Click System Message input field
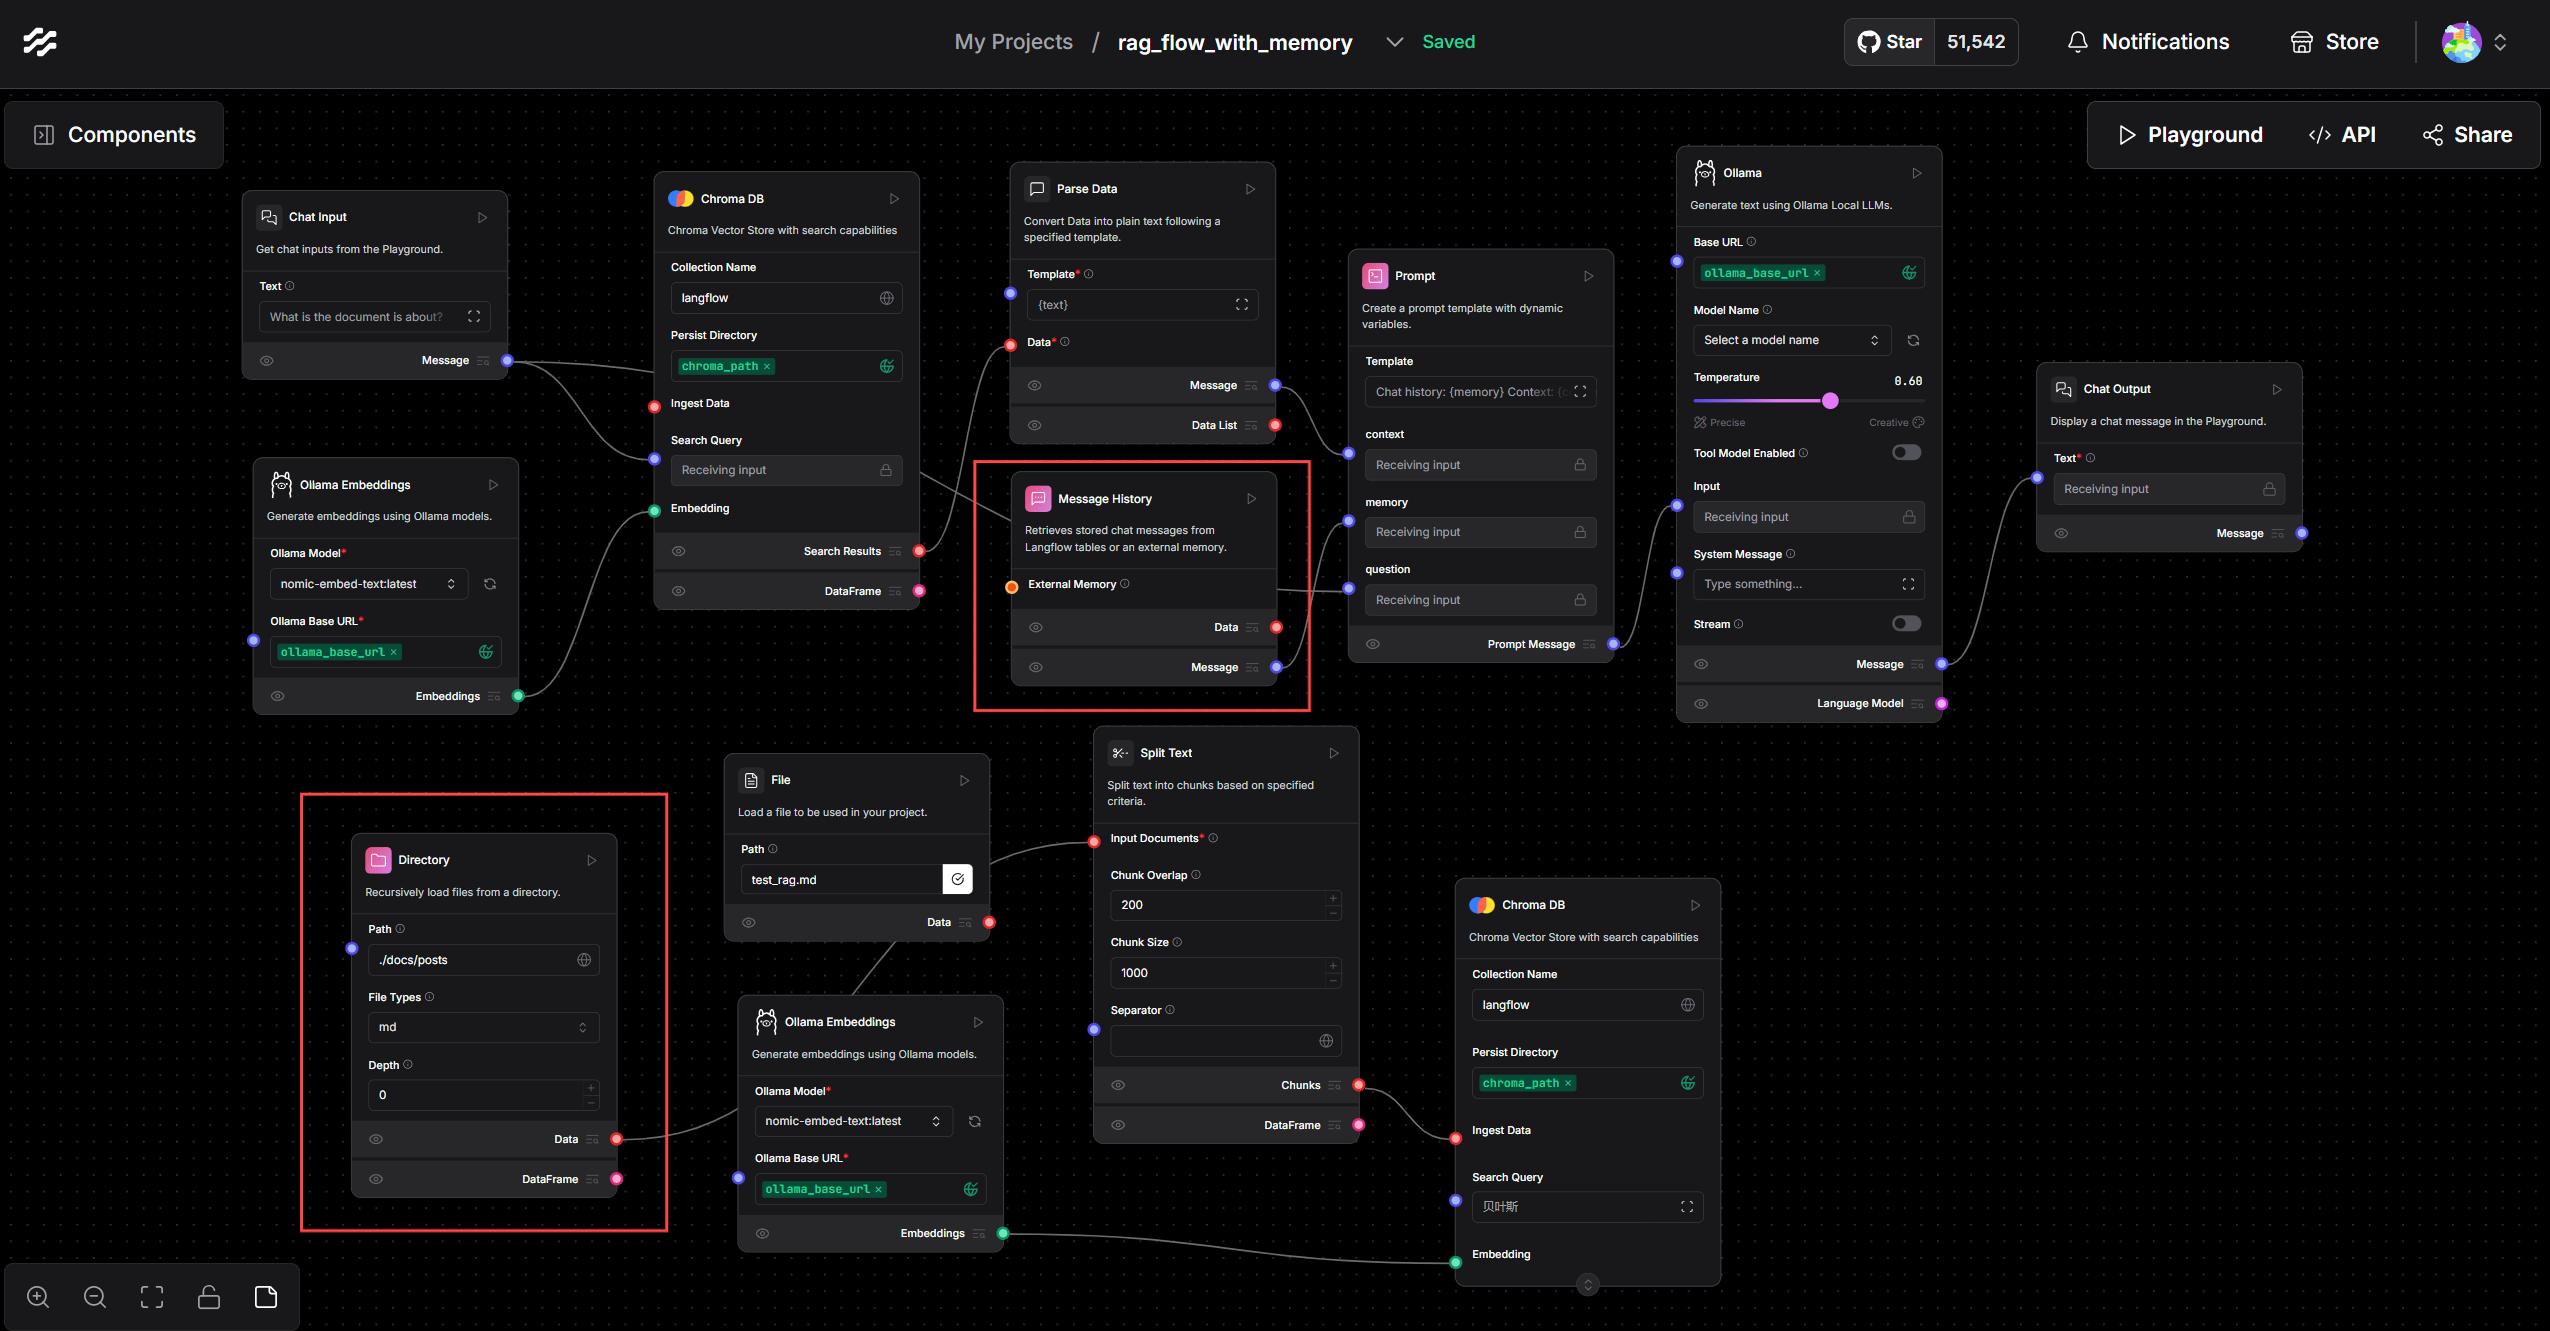Image resolution: width=2550 pixels, height=1331 pixels. (1808, 584)
